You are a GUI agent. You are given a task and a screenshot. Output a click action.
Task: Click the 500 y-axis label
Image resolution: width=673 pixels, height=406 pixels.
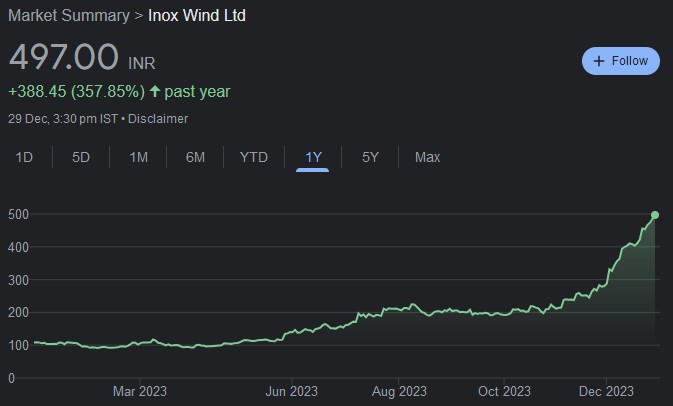coord(18,214)
